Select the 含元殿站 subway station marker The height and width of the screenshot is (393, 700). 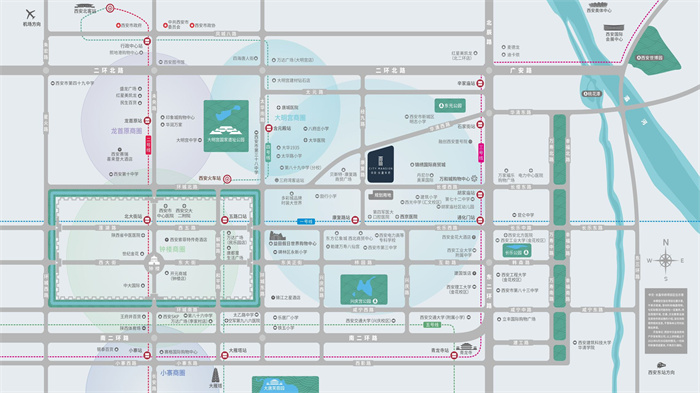(269, 129)
